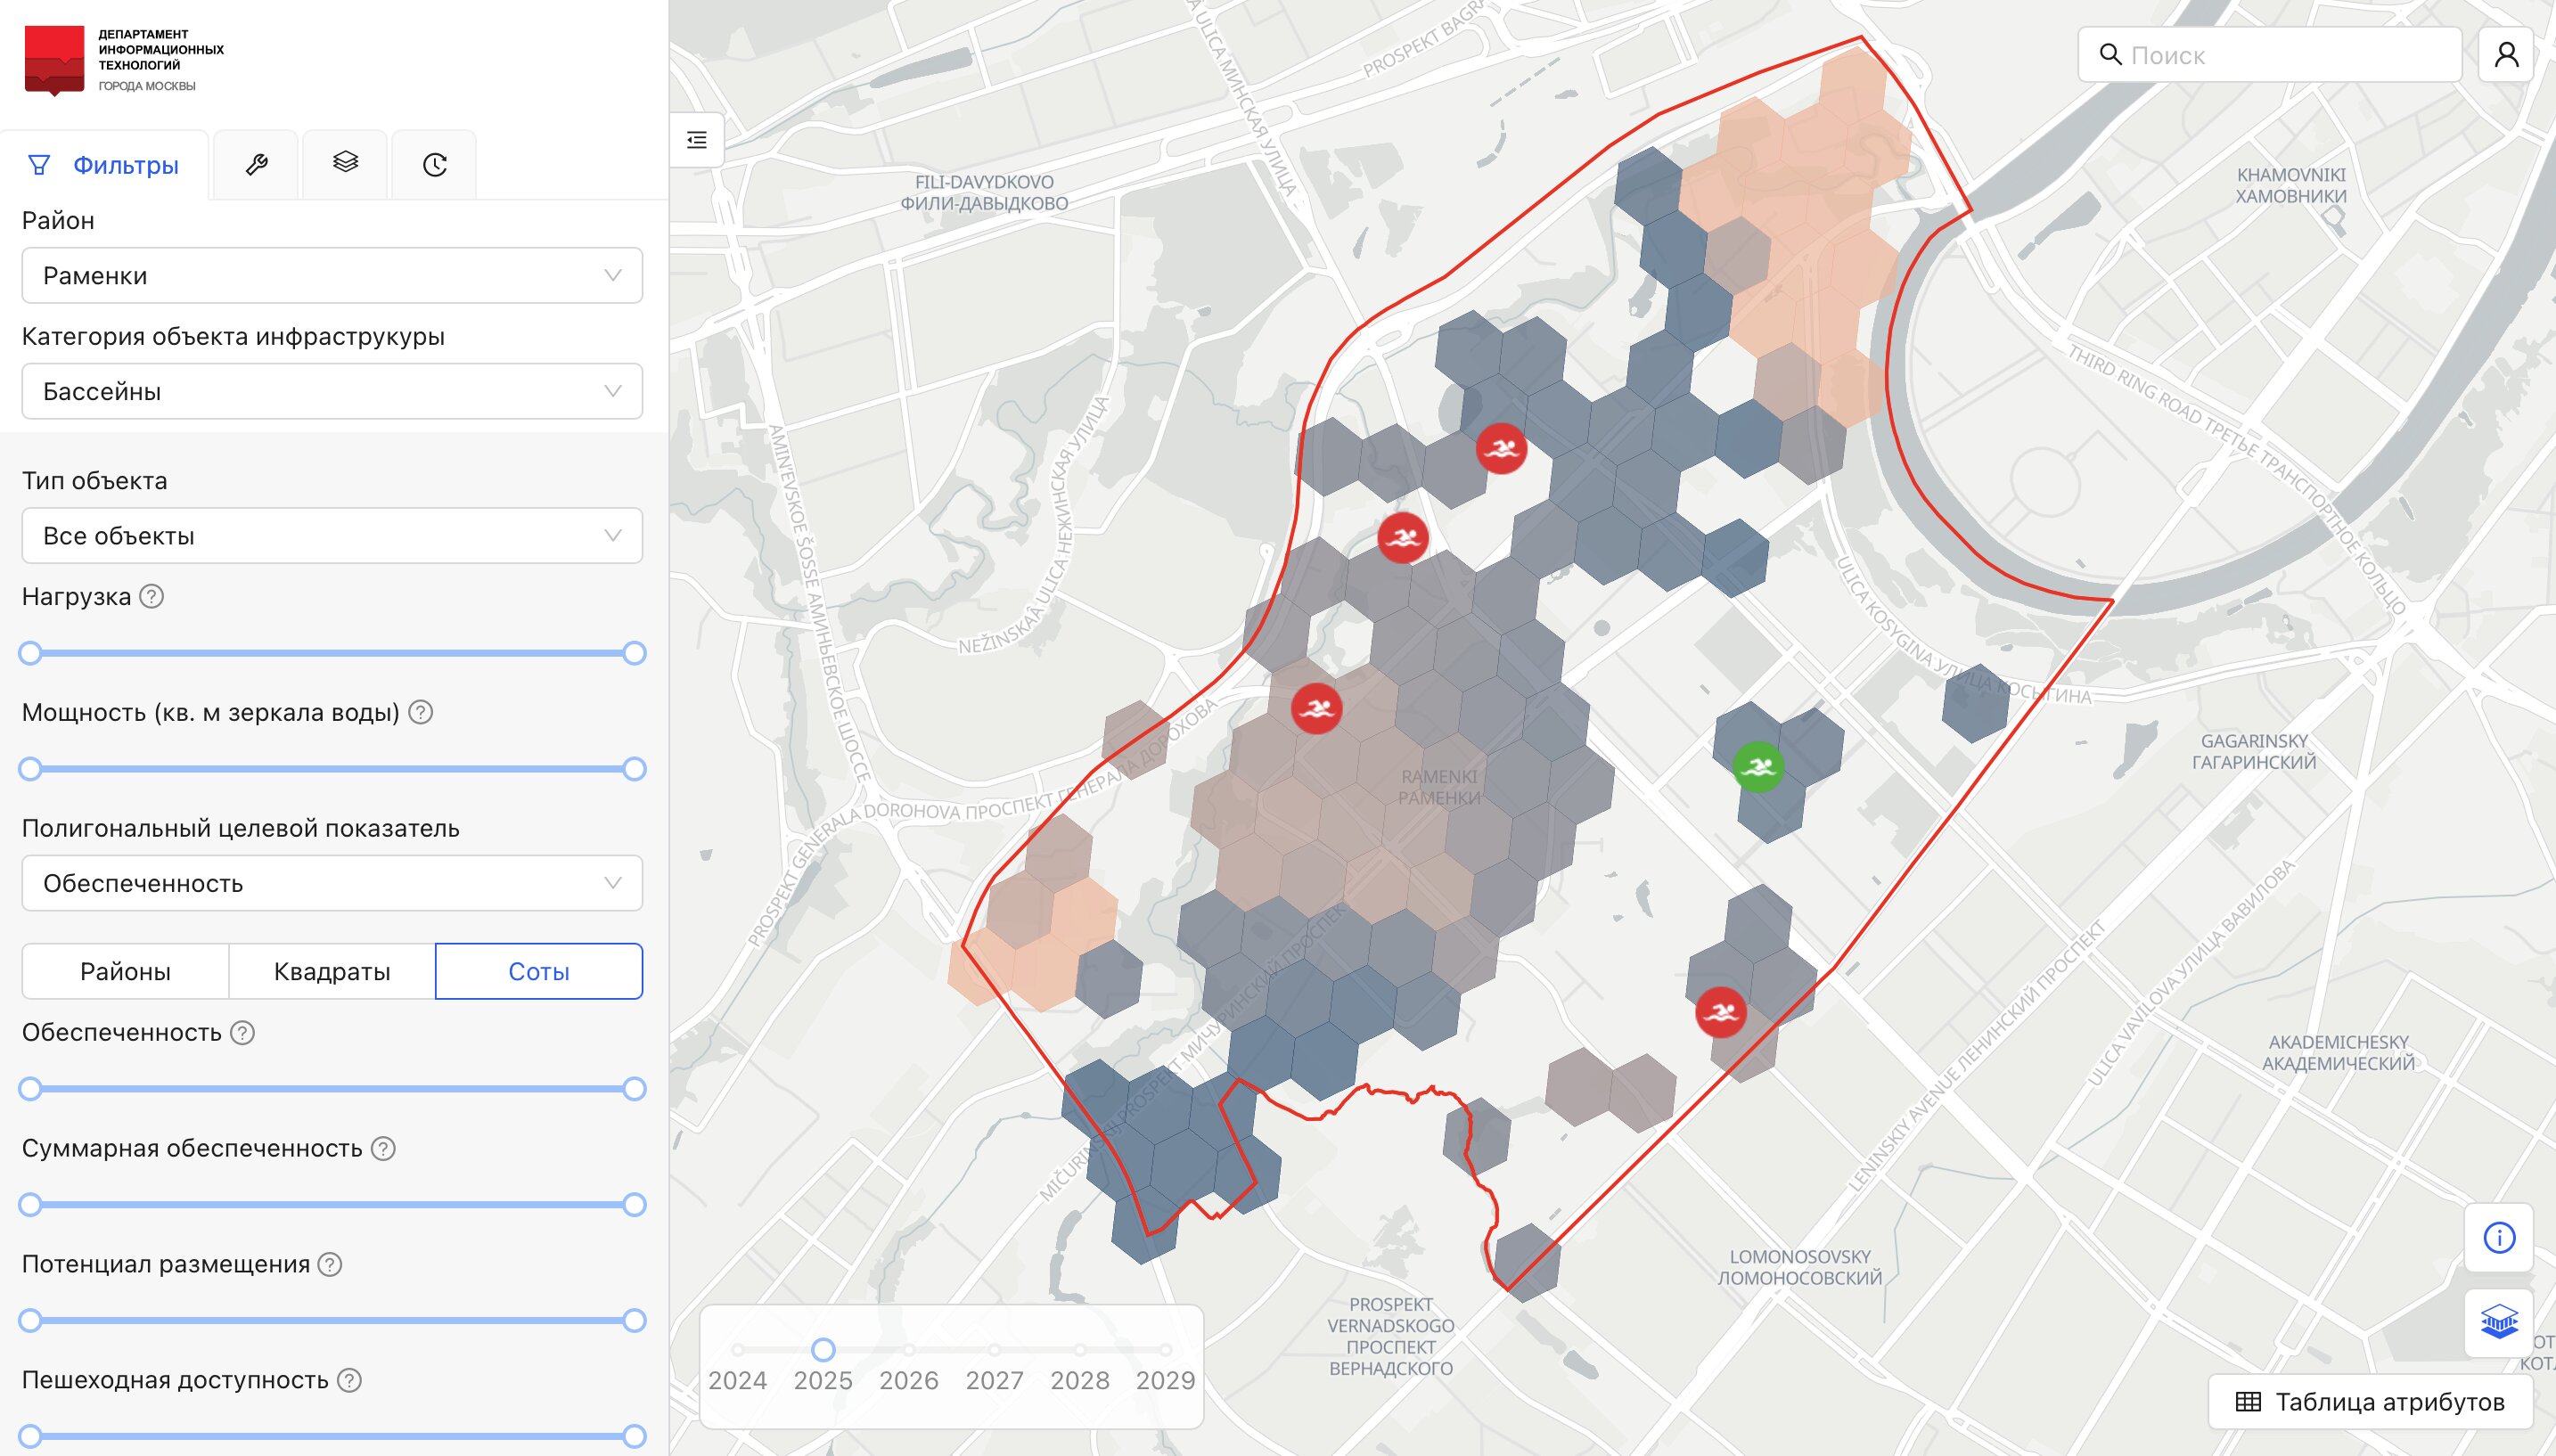Expand the Обеспеченность indicator dropdown
This screenshot has width=2556, height=1456.
pos(332,883)
